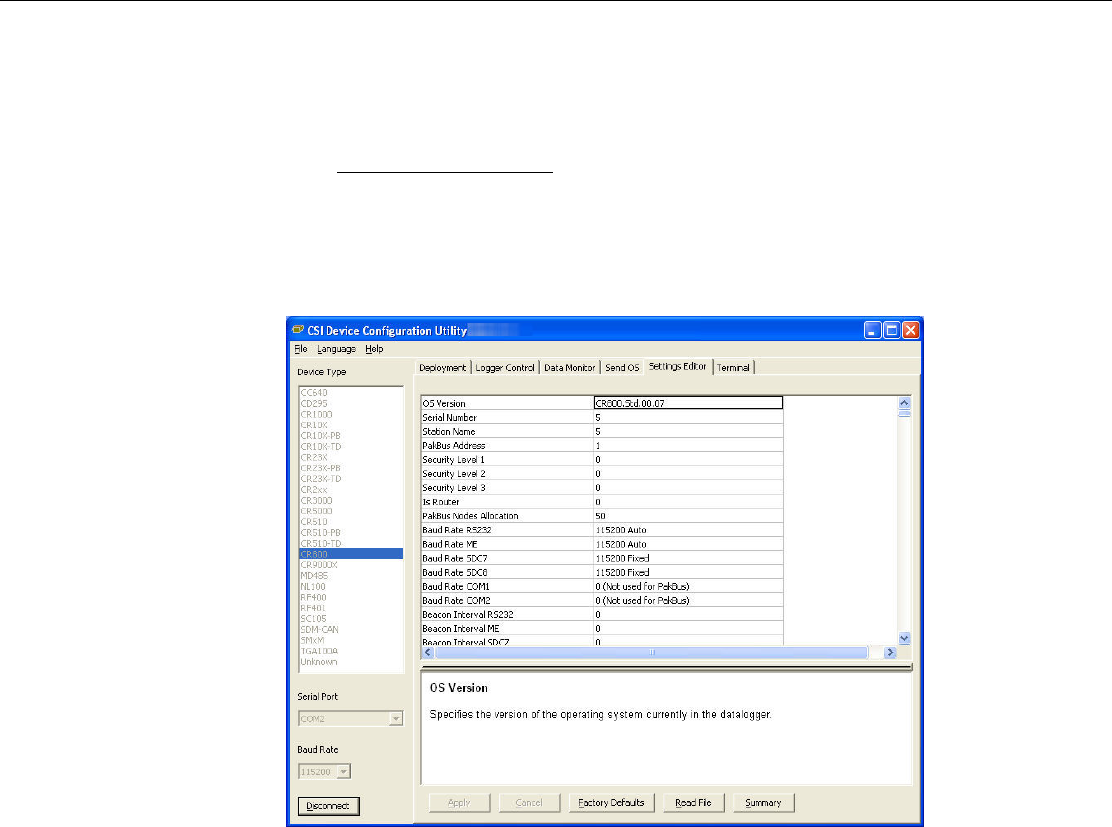Click the Security Level 3 row
Screen dimensions: 1112x827
602,488
